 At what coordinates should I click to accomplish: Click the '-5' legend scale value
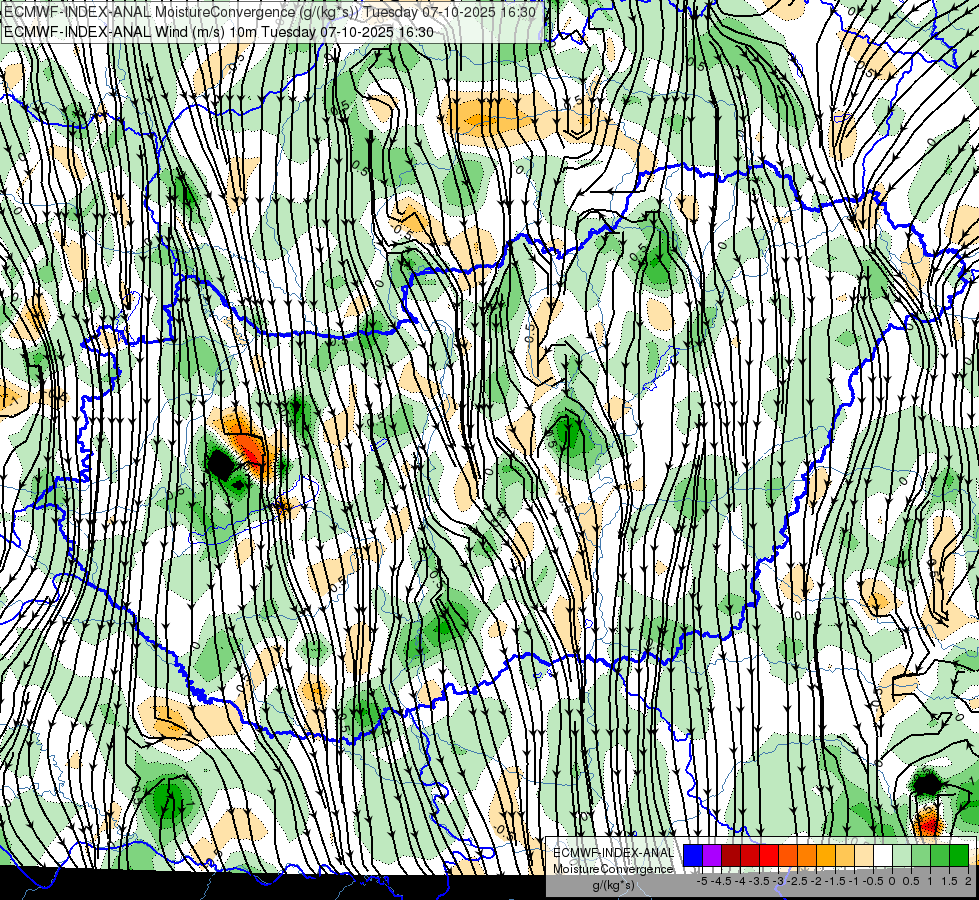pyautogui.click(x=702, y=881)
